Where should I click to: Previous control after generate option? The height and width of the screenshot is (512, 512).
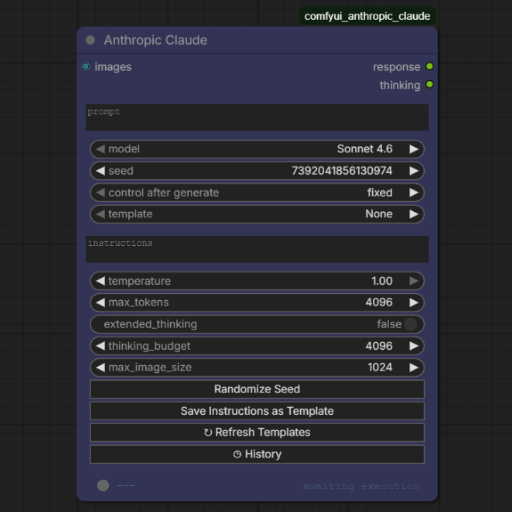click(100, 193)
